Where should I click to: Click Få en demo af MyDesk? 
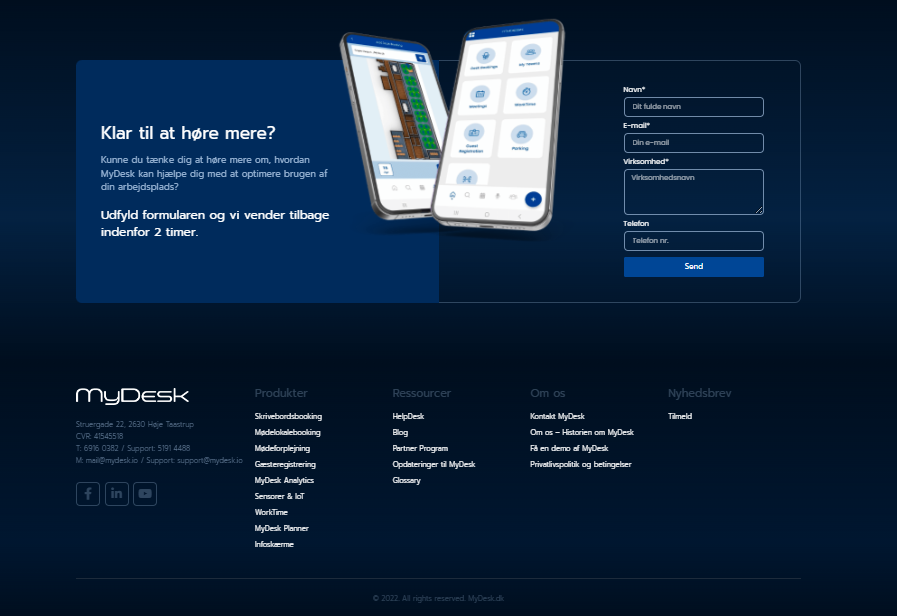pos(569,448)
